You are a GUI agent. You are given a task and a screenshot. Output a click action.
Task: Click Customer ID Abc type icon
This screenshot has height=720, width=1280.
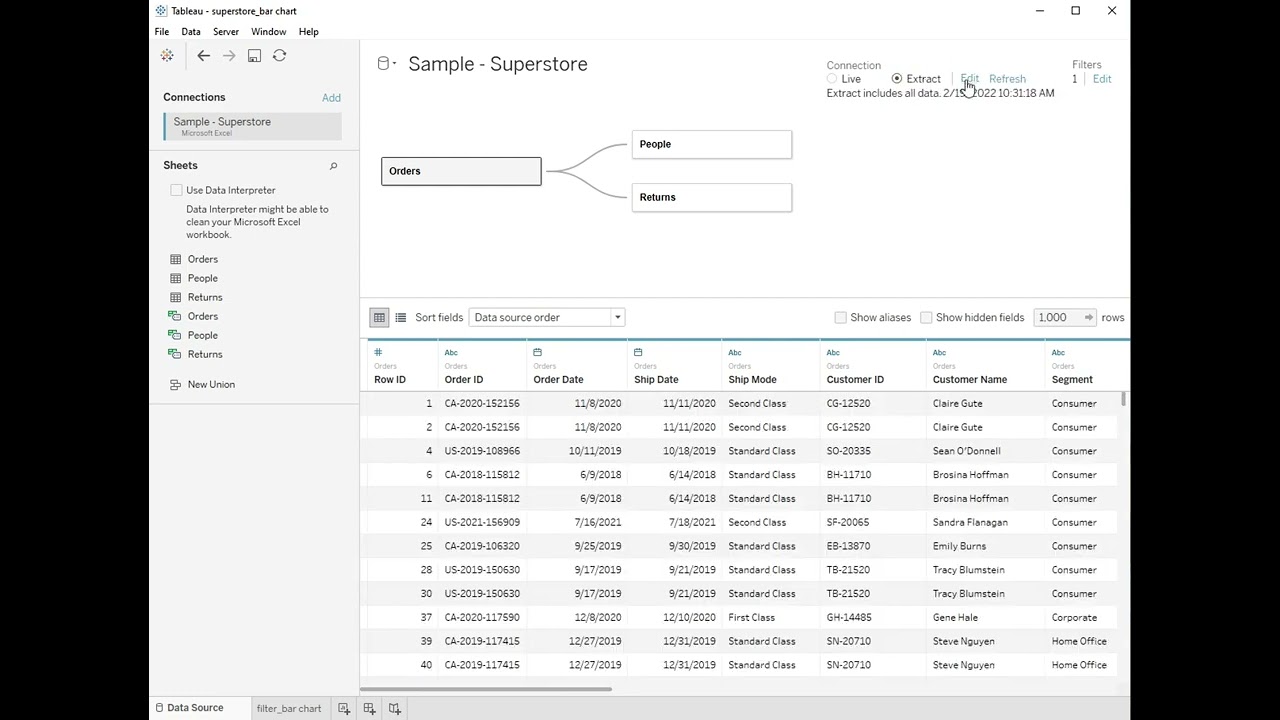click(x=833, y=352)
